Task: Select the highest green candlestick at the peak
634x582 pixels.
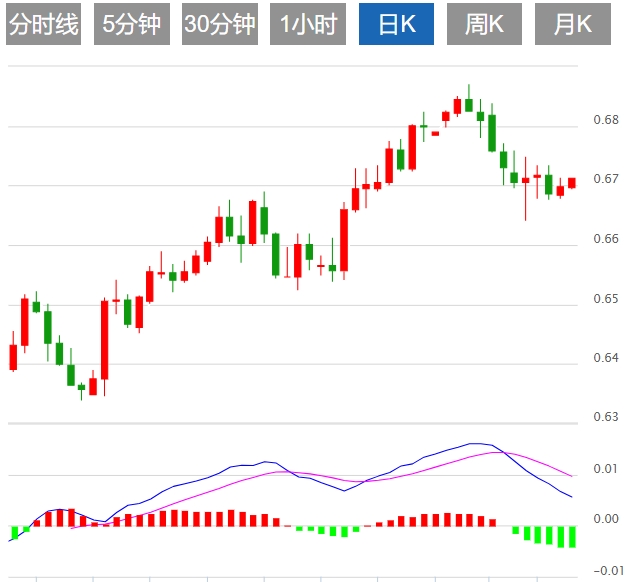Action: click(468, 104)
